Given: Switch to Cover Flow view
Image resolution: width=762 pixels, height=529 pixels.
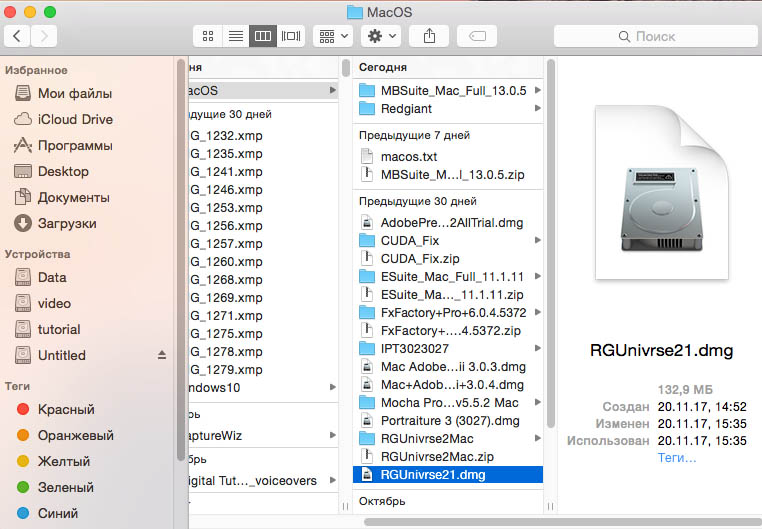Looking at the screenshot, I should point(291,36).
